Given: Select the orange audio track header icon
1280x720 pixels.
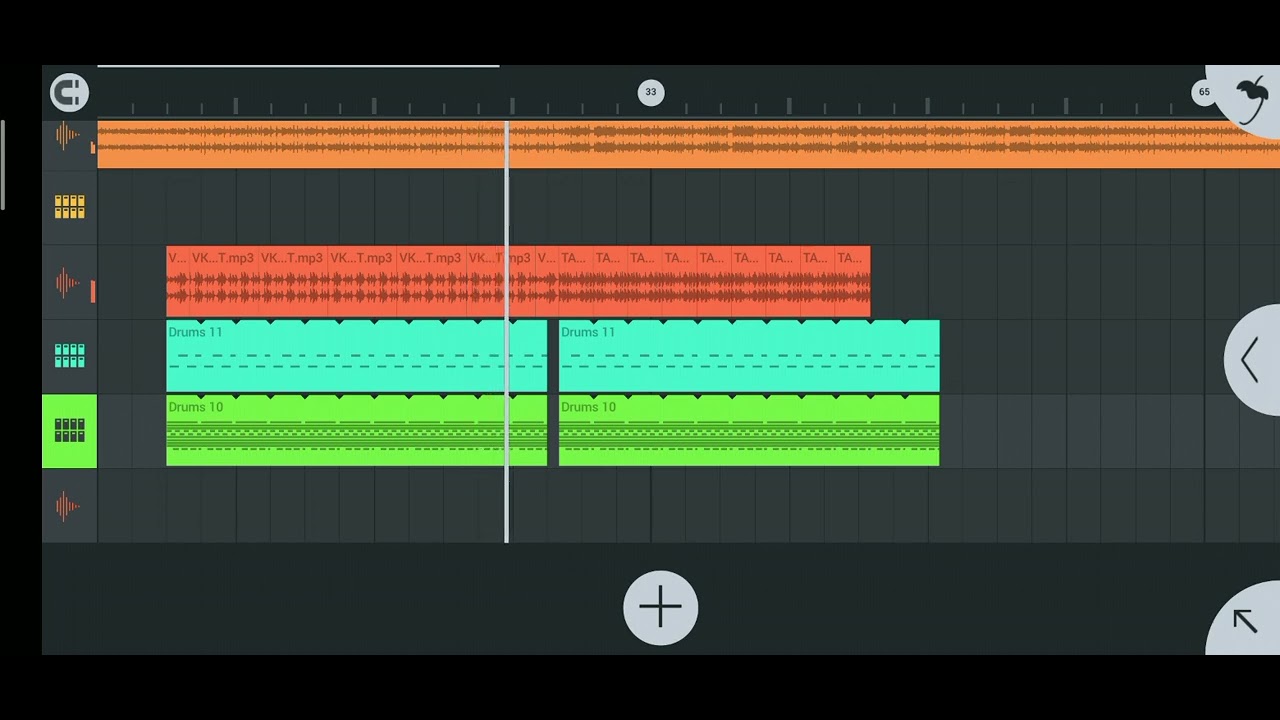Looking at the screenshot, I should 69,137.
